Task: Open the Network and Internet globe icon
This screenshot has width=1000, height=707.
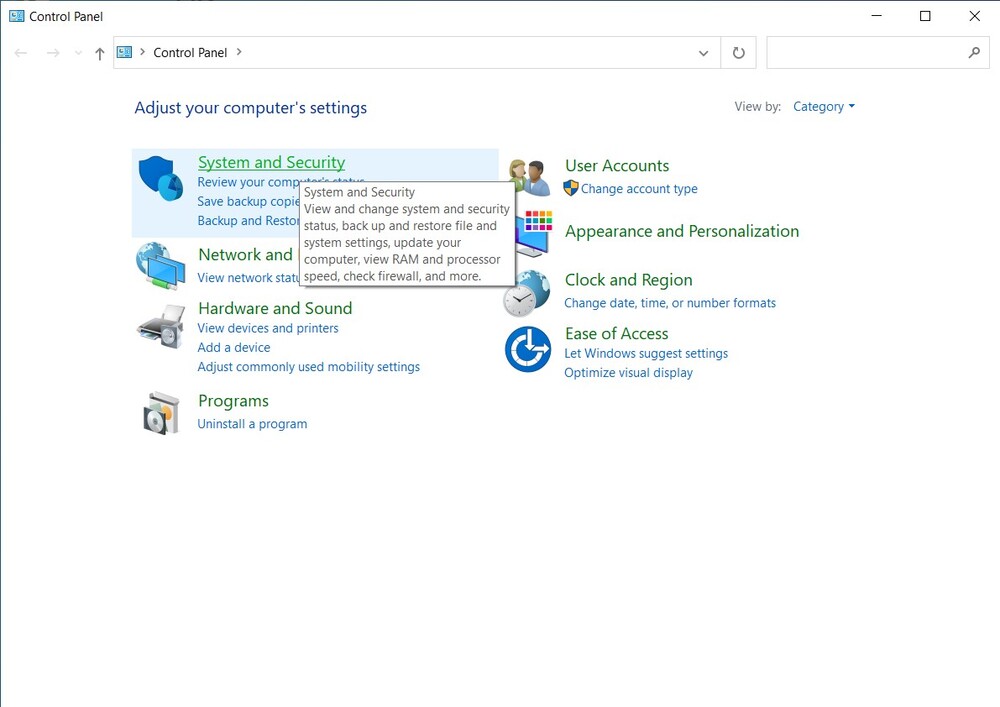Action: pyautogui.click(x=160, y=266)
